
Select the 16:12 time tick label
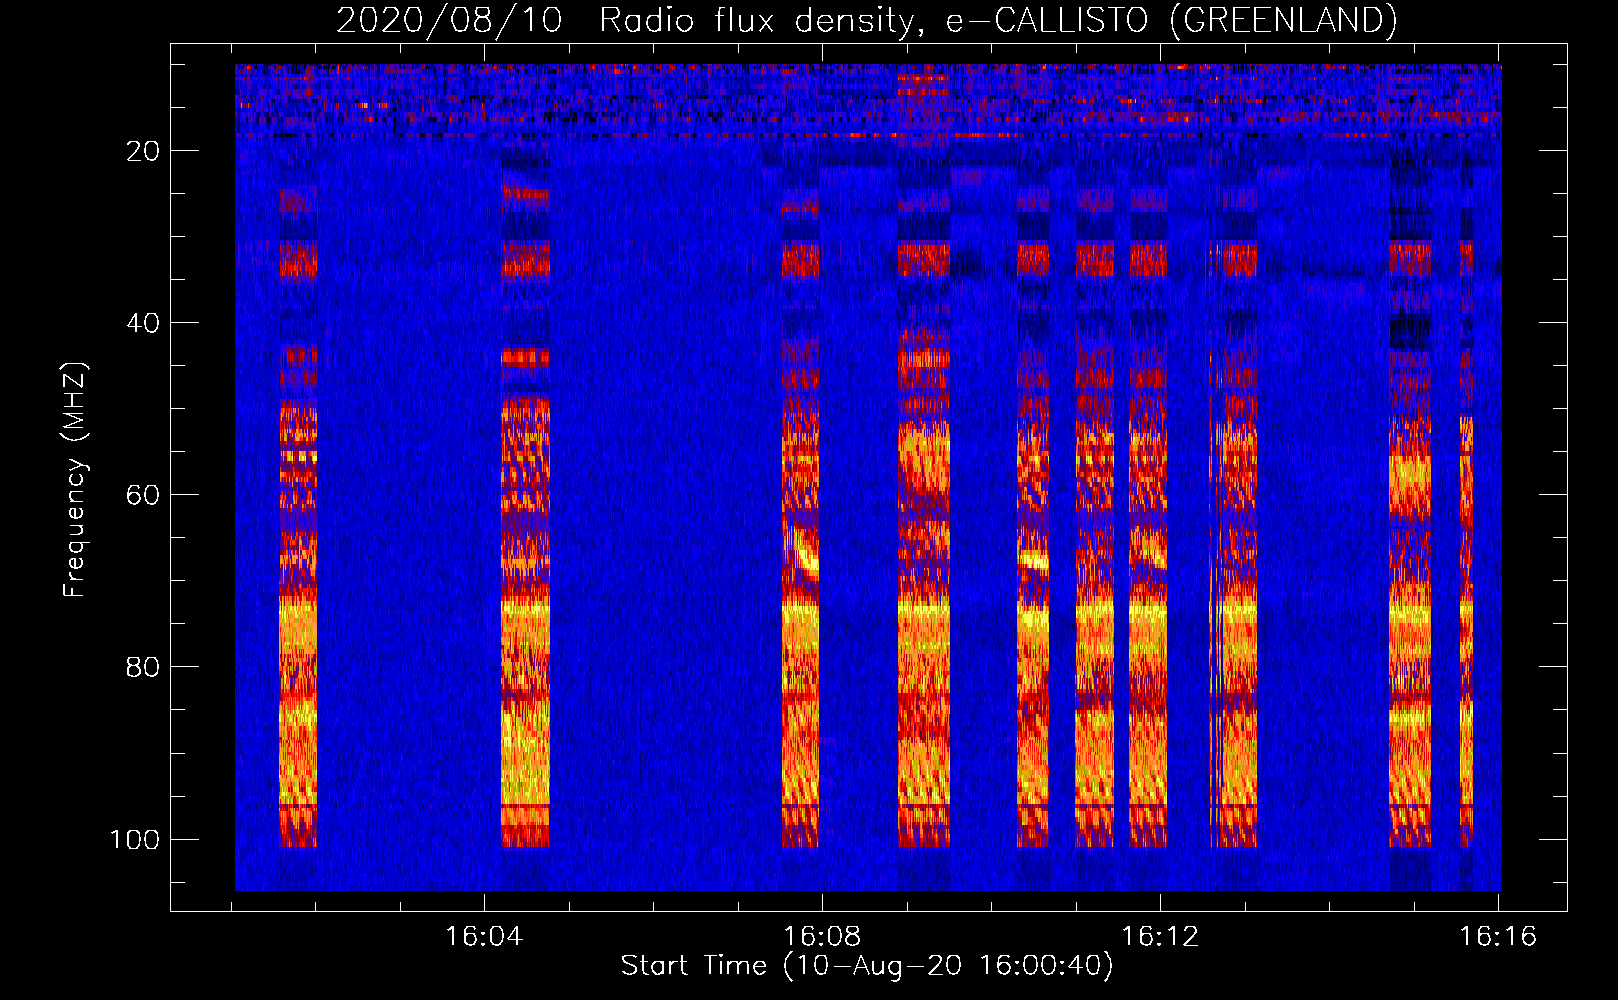[1160, 937]
